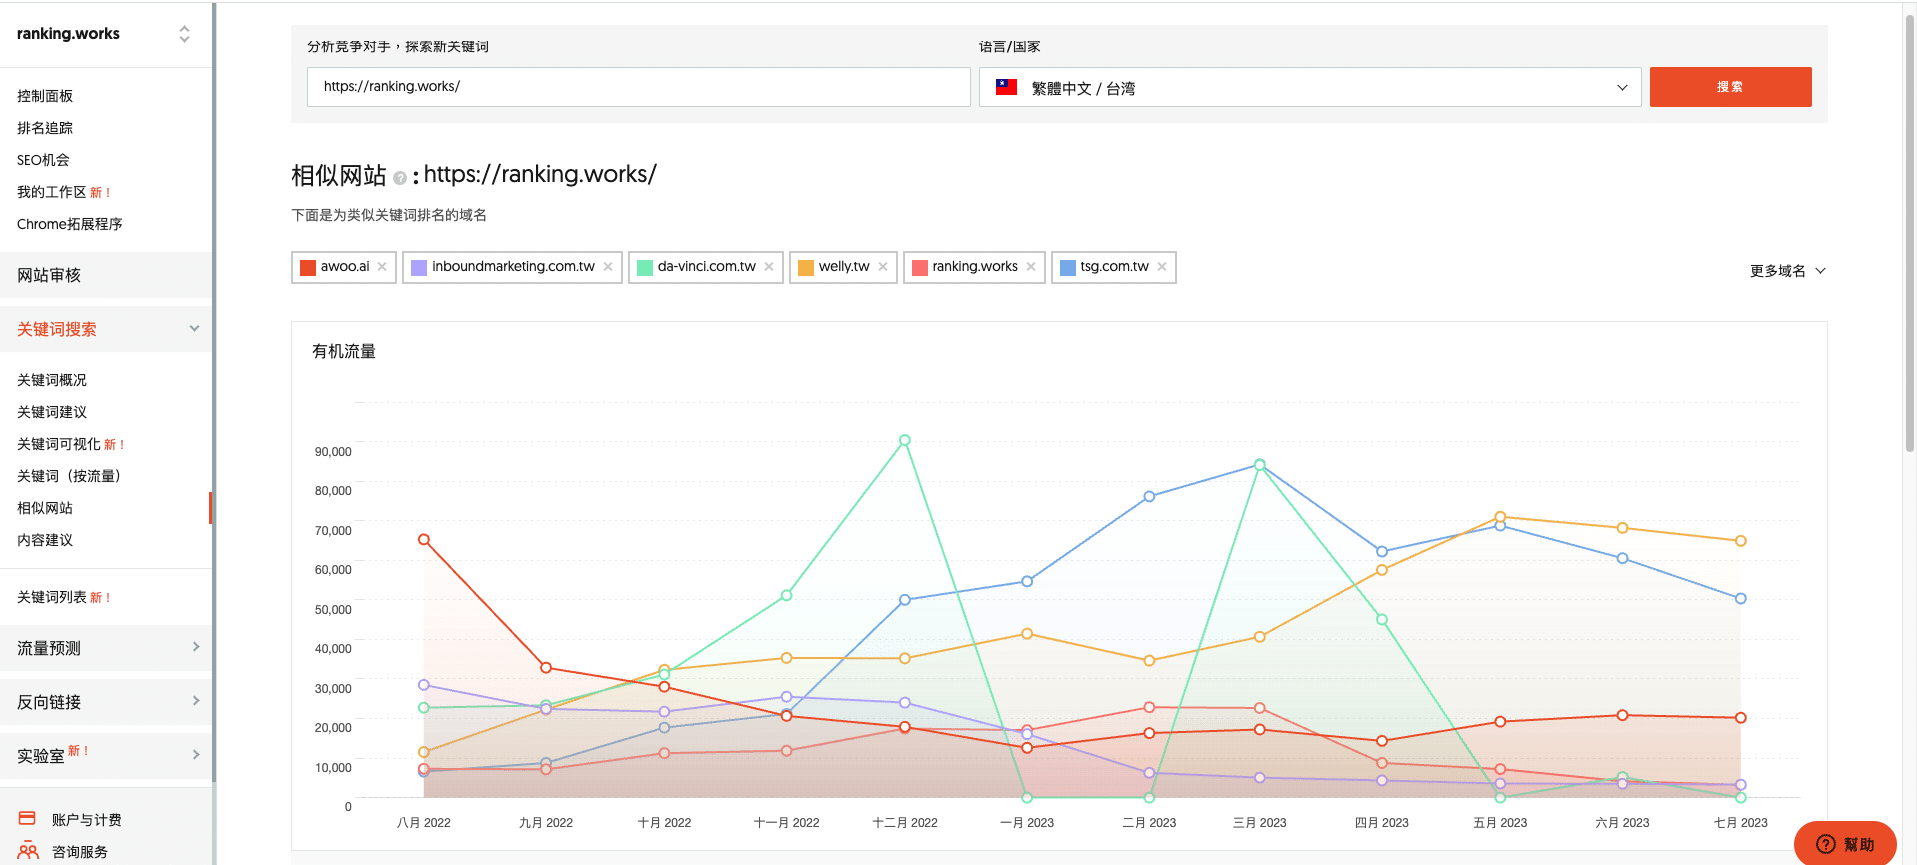This screenshot has width=1917, height=865.
Task: Remove awoo.ai domain tag
Action: (382, 267)
